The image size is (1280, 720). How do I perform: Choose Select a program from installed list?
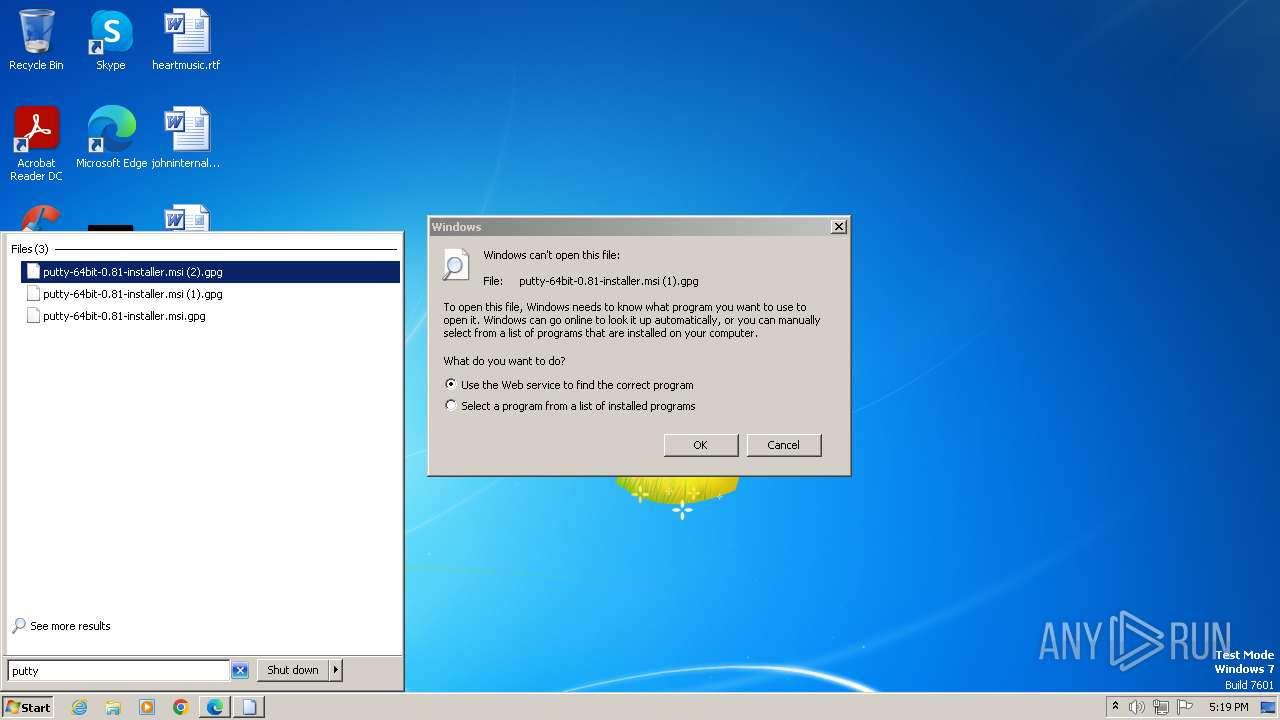570,406
